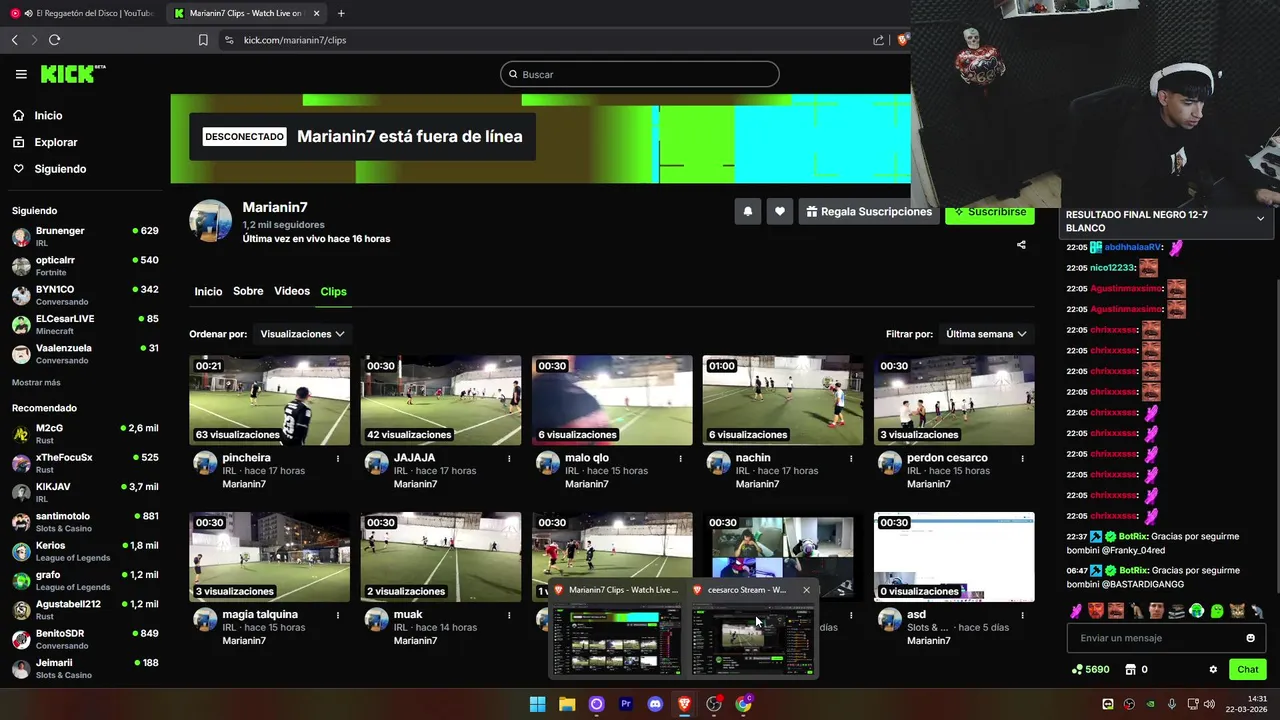Screen dimensions: 1280x720
Task: Open ELCesarLIVE channel in sidebar
Action: coord(85,324)
